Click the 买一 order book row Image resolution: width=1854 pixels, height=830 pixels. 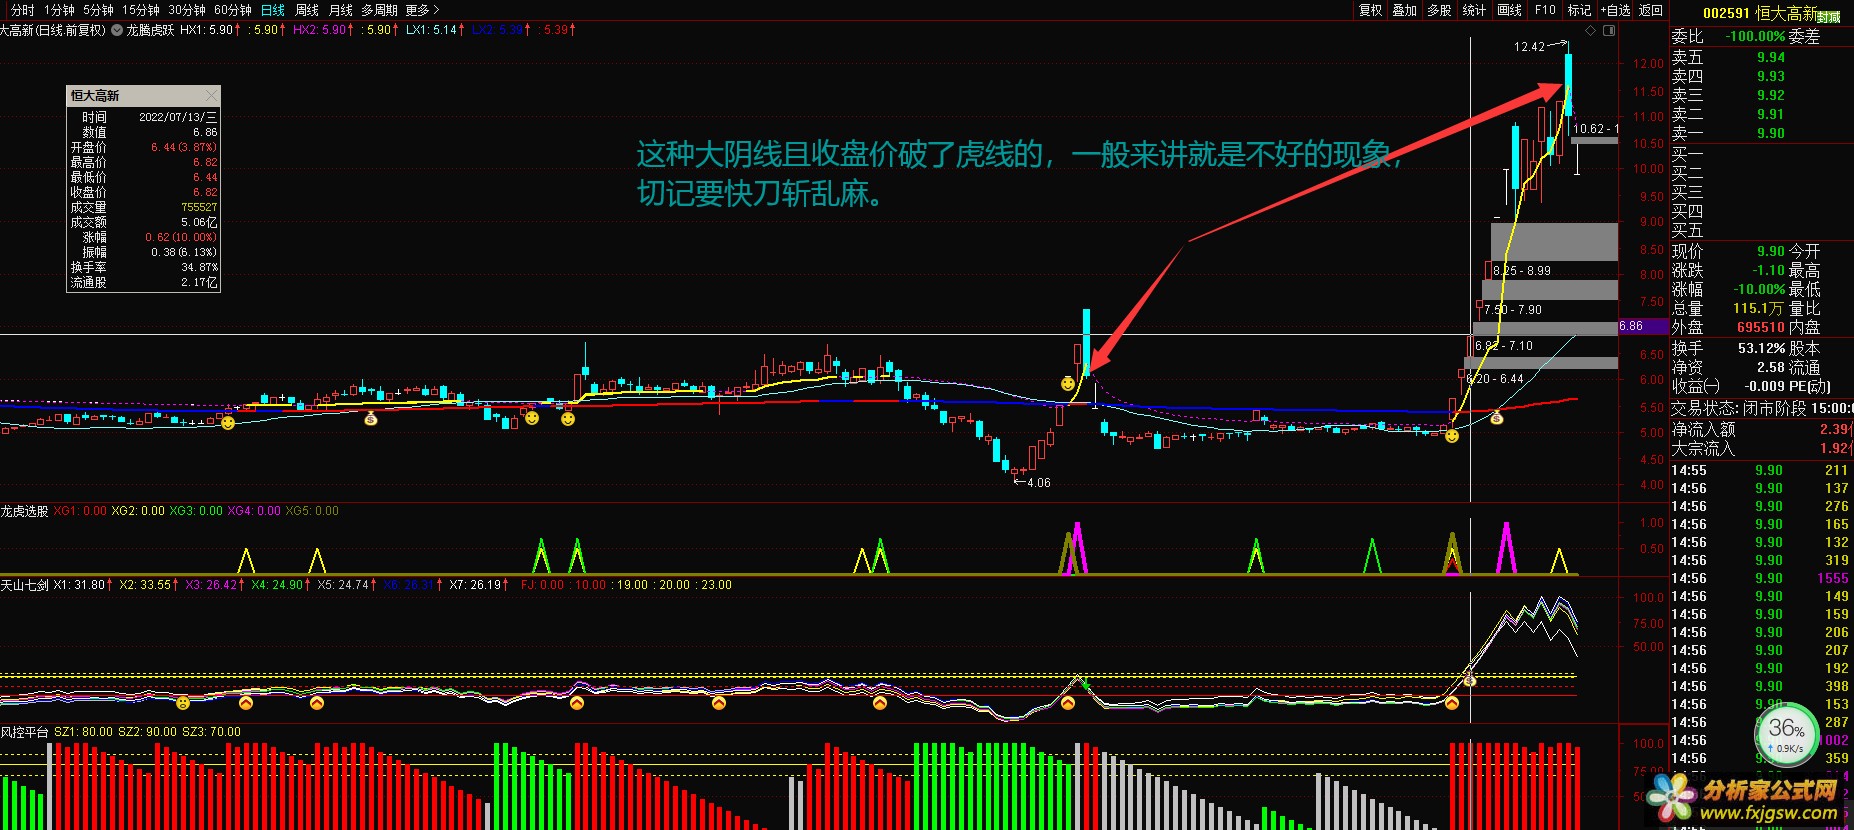click(x=1761, y=154)
